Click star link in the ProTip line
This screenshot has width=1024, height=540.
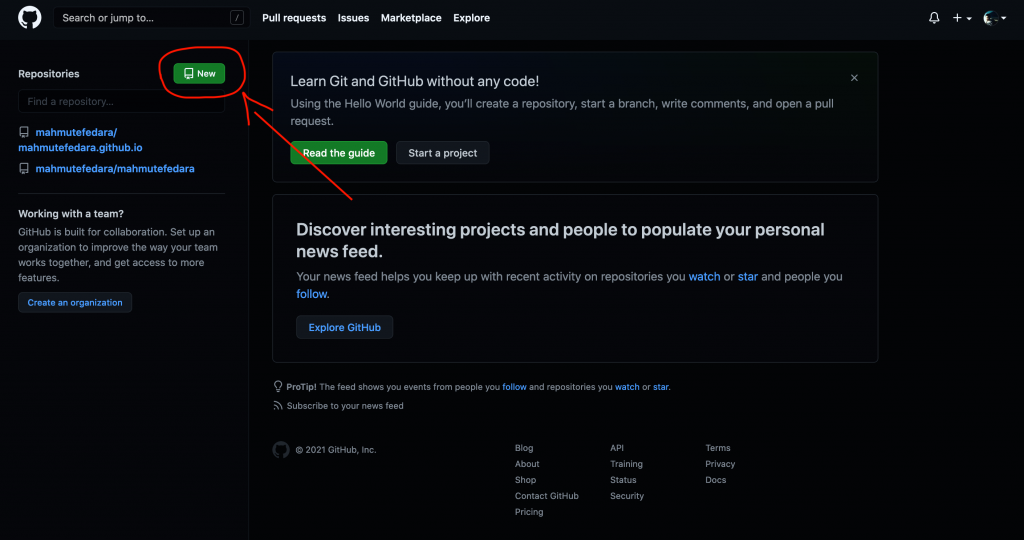(x=660, y=387)
